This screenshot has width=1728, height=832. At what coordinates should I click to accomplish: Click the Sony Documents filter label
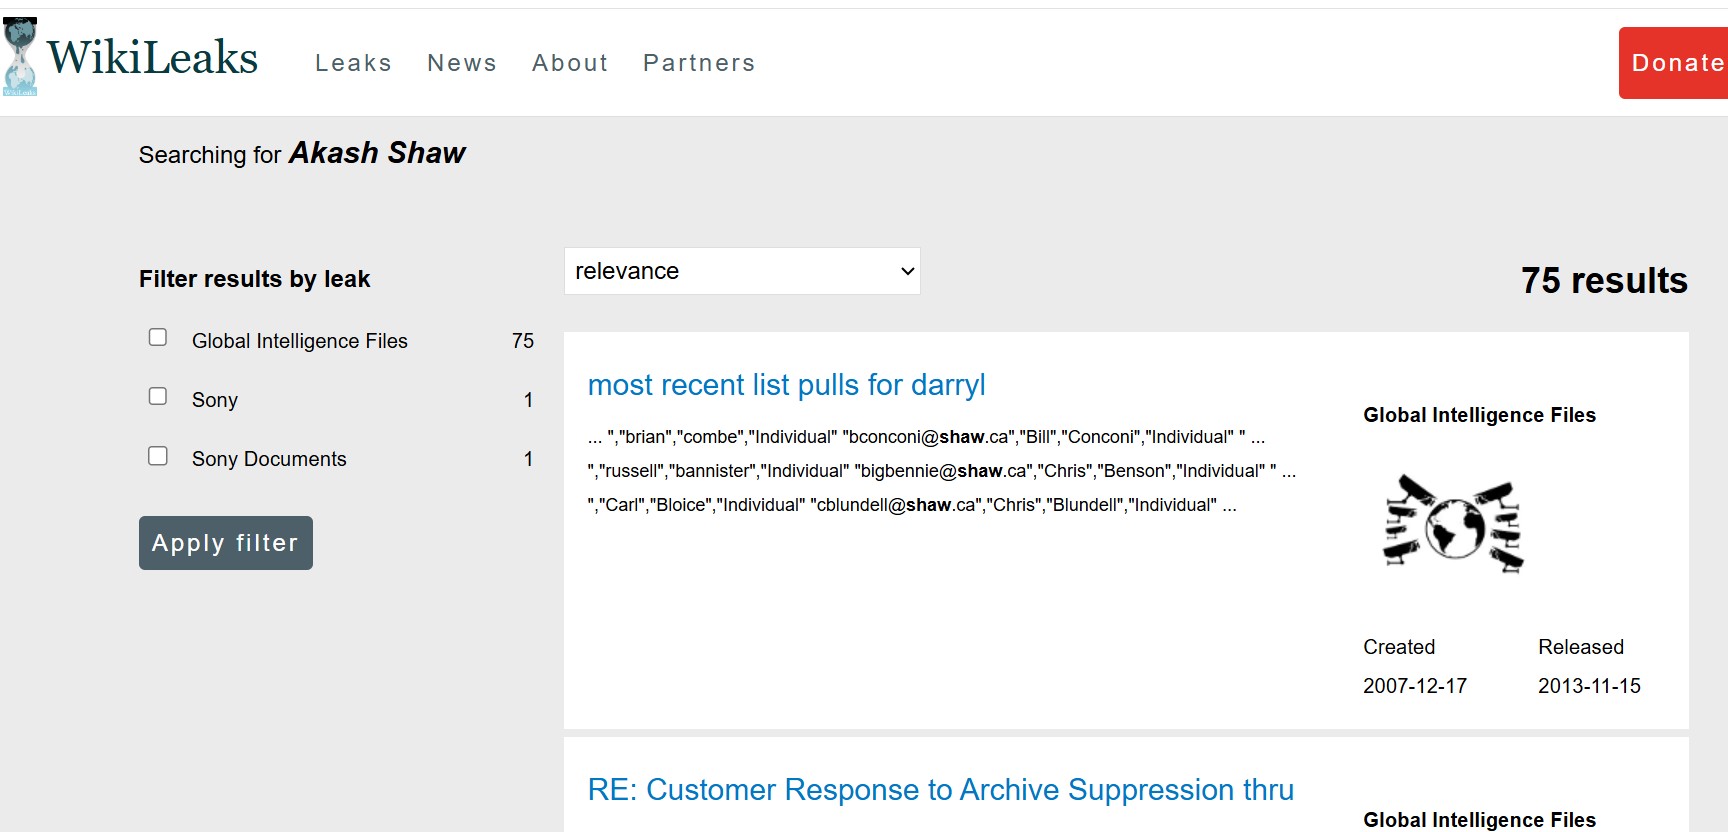[269, 459]
